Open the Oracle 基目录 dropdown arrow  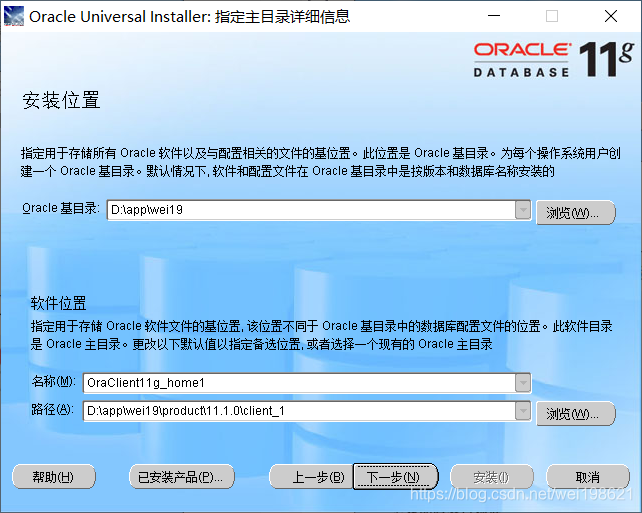522,210
